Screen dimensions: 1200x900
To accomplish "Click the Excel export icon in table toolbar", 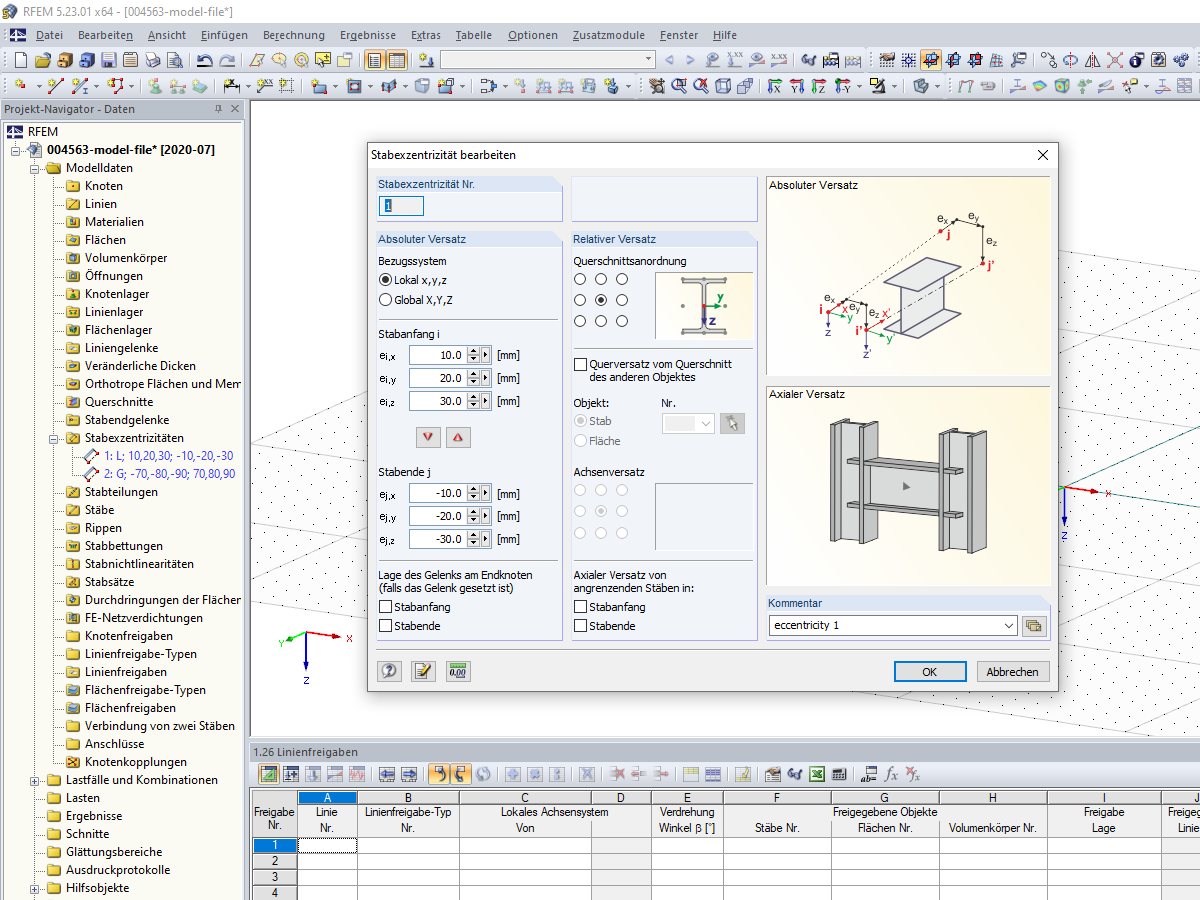I will (x=816, y=774).
